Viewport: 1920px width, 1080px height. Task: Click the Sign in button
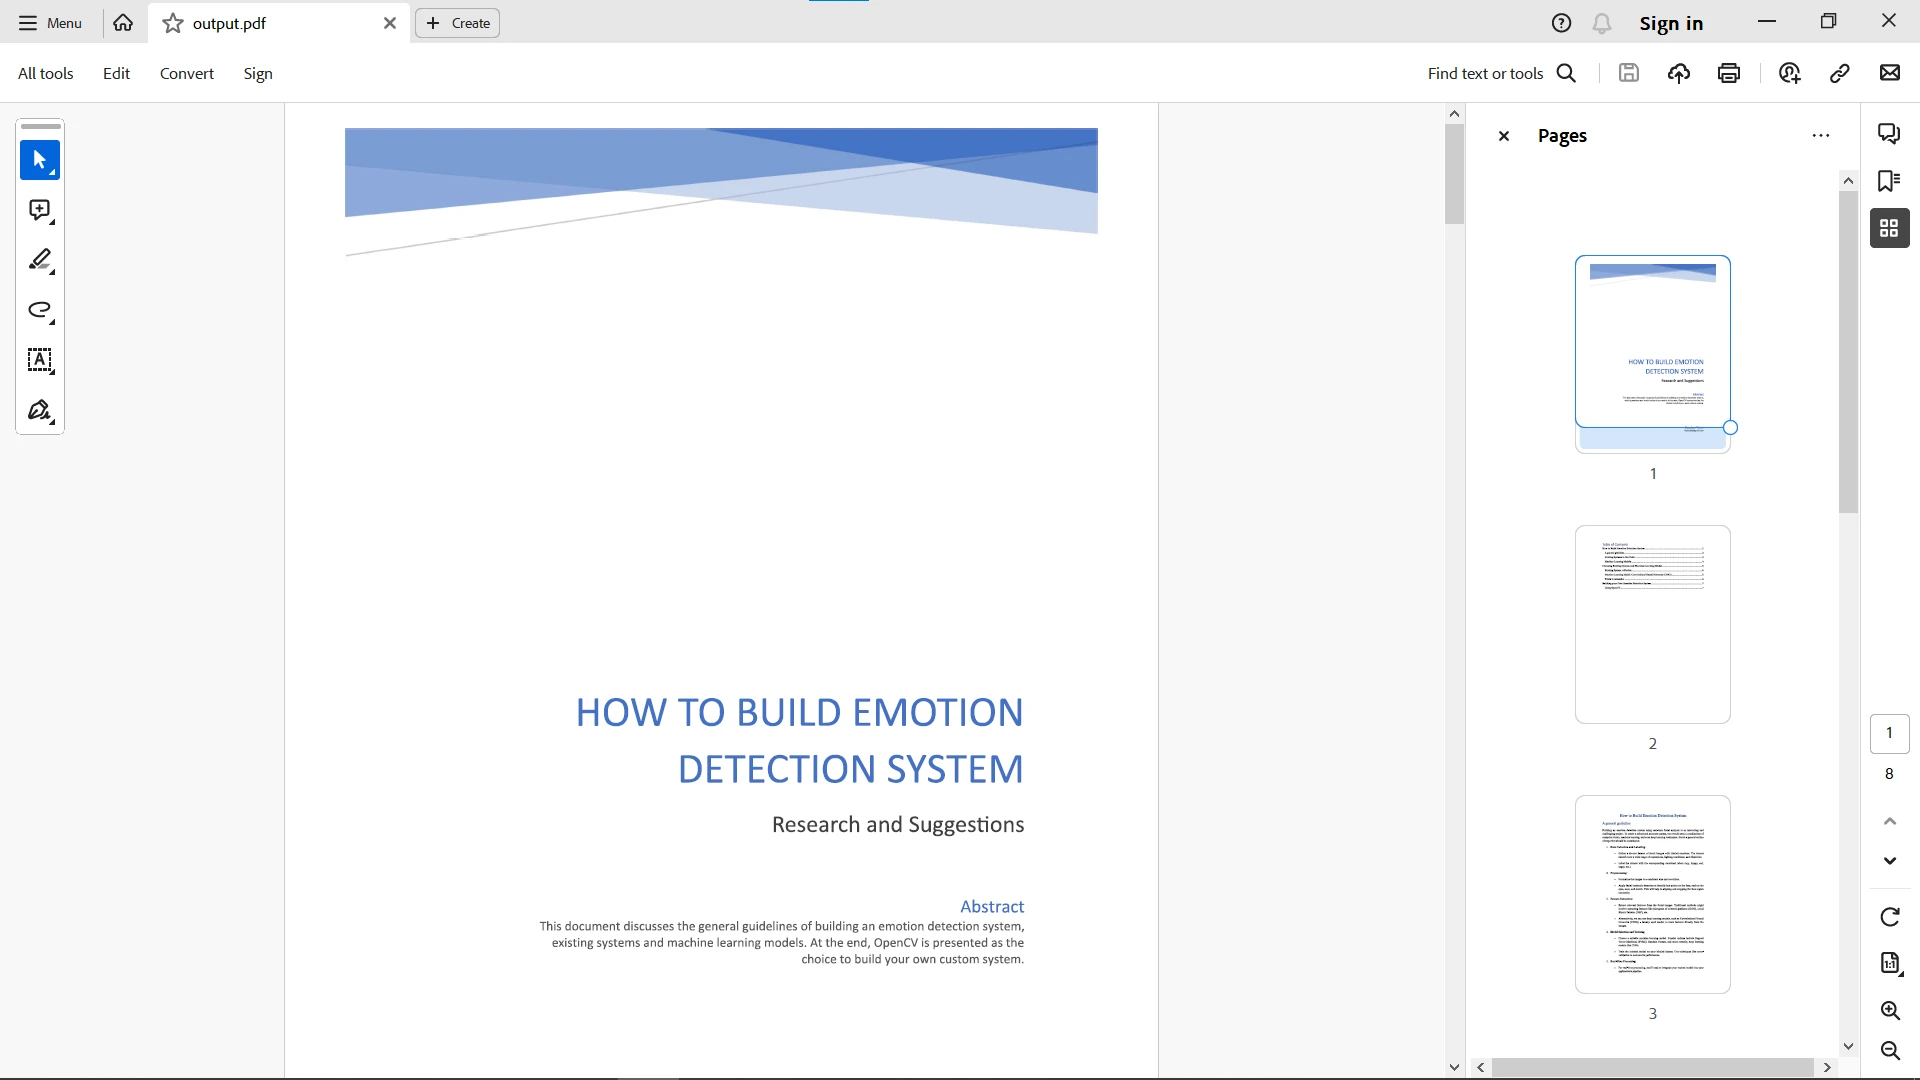pos(1670,23)
